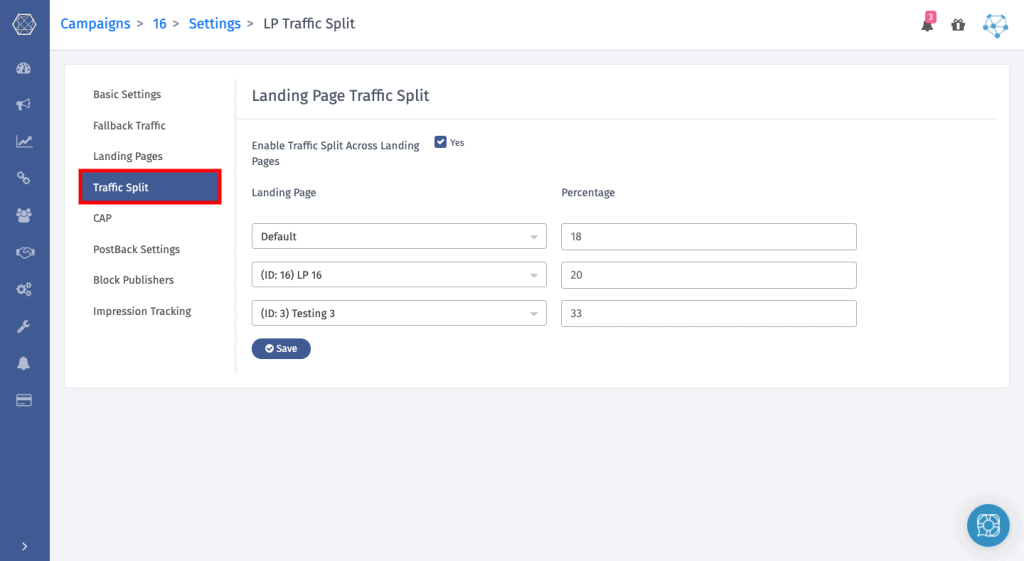
Task: Follow the Campaigns breadcrumb link
Action: (x=95, y=24)
